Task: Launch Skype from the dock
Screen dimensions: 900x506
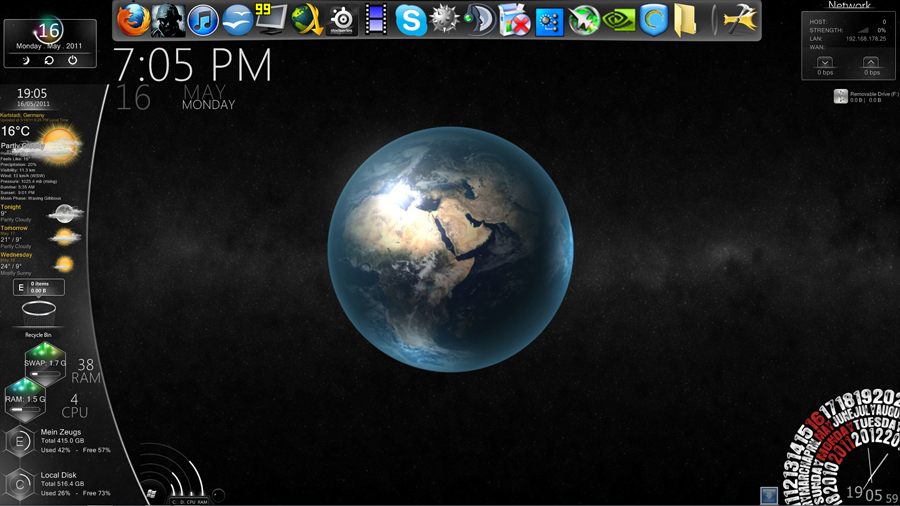Action: 411,20
